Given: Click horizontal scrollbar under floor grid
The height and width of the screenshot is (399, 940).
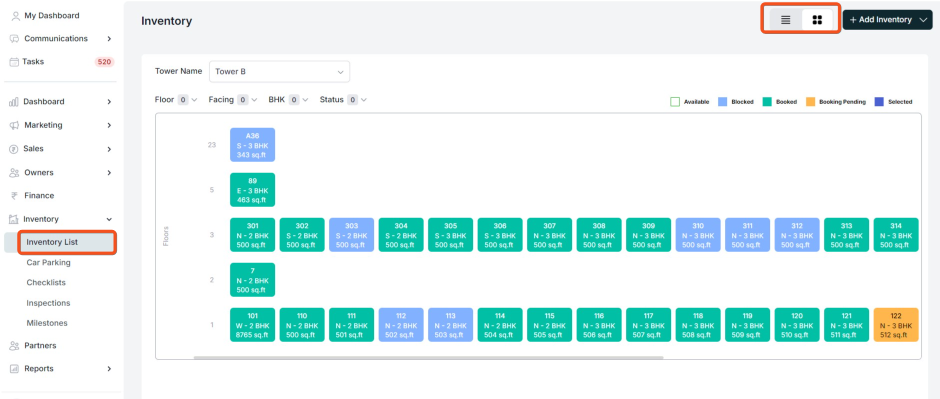Looking at the screenshot, I should click(x=429, y=358).
